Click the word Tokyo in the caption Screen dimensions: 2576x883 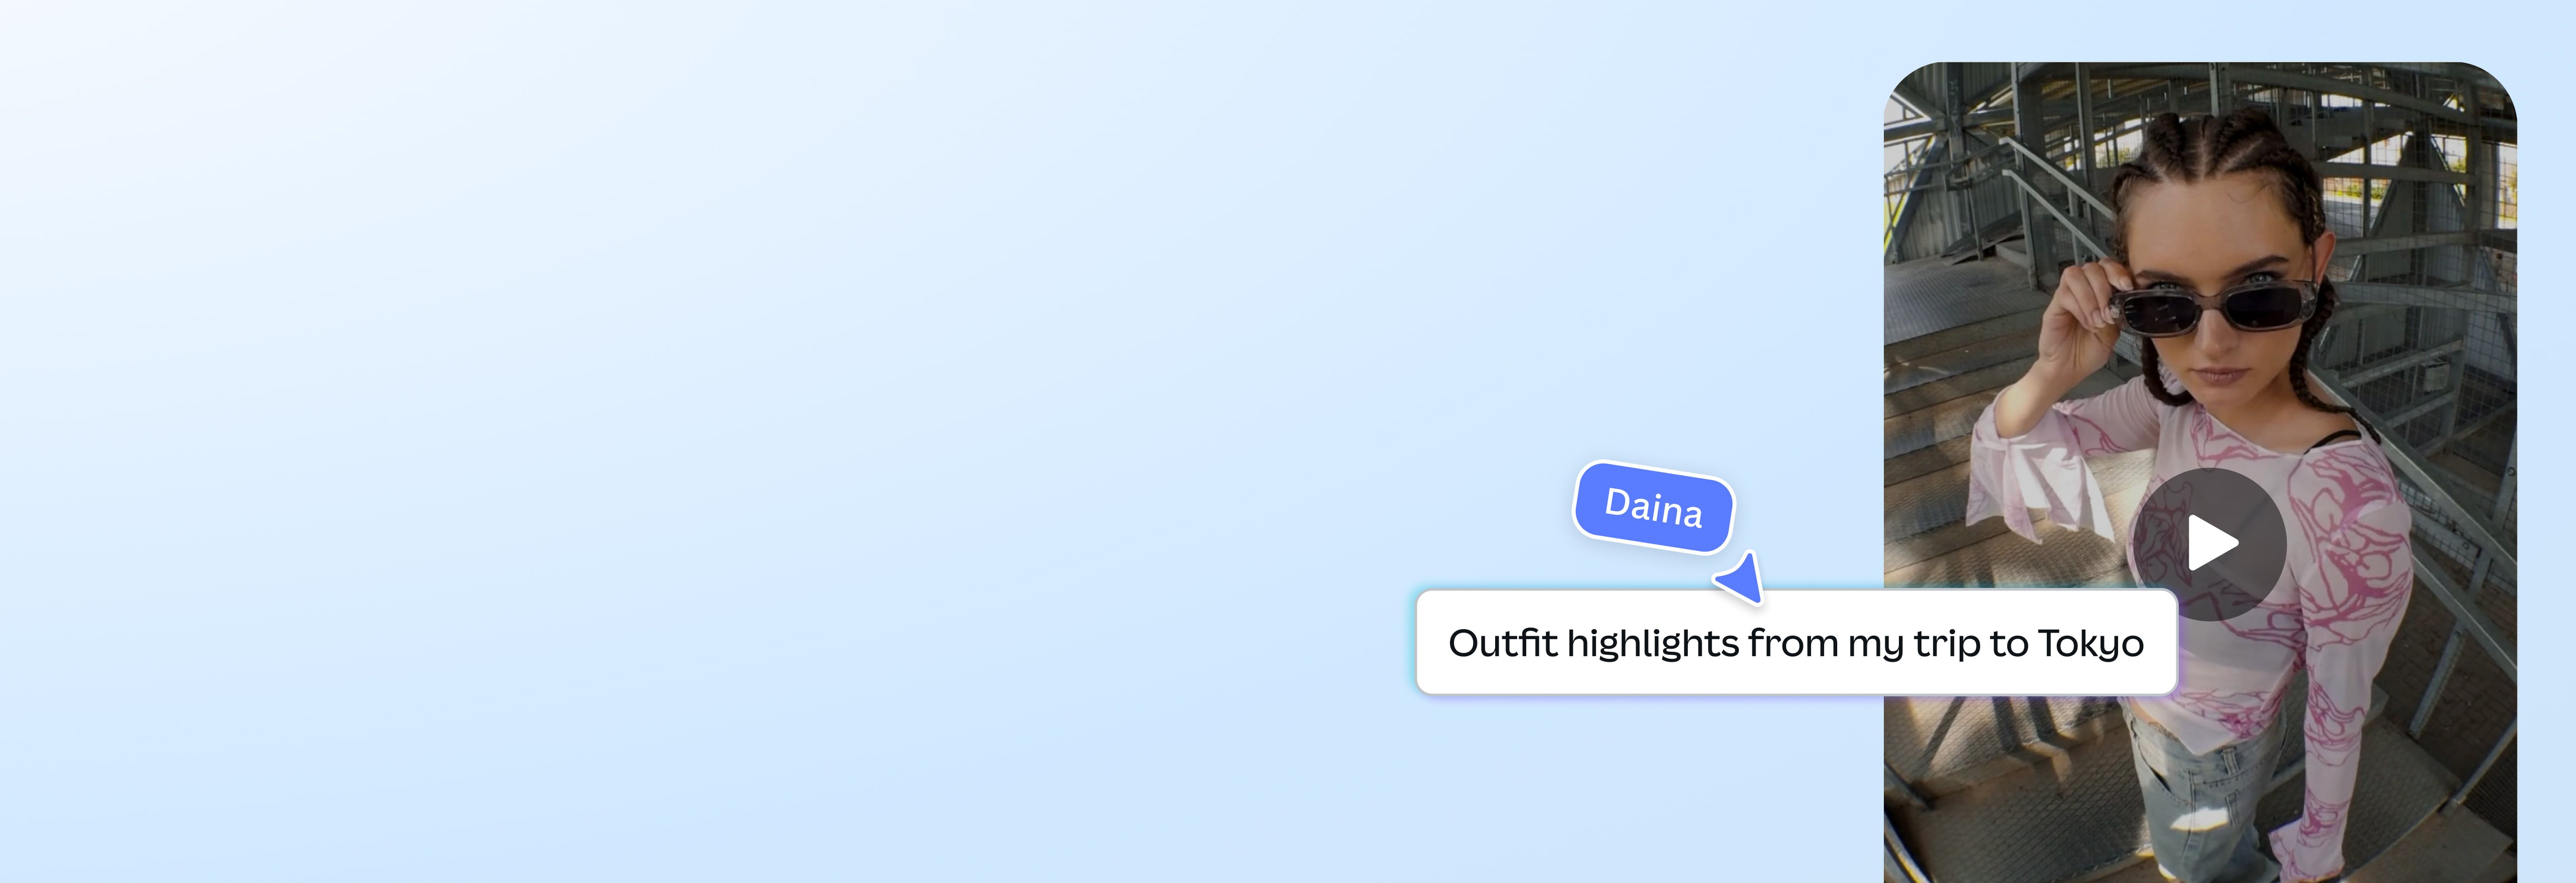pos(2090,644)
